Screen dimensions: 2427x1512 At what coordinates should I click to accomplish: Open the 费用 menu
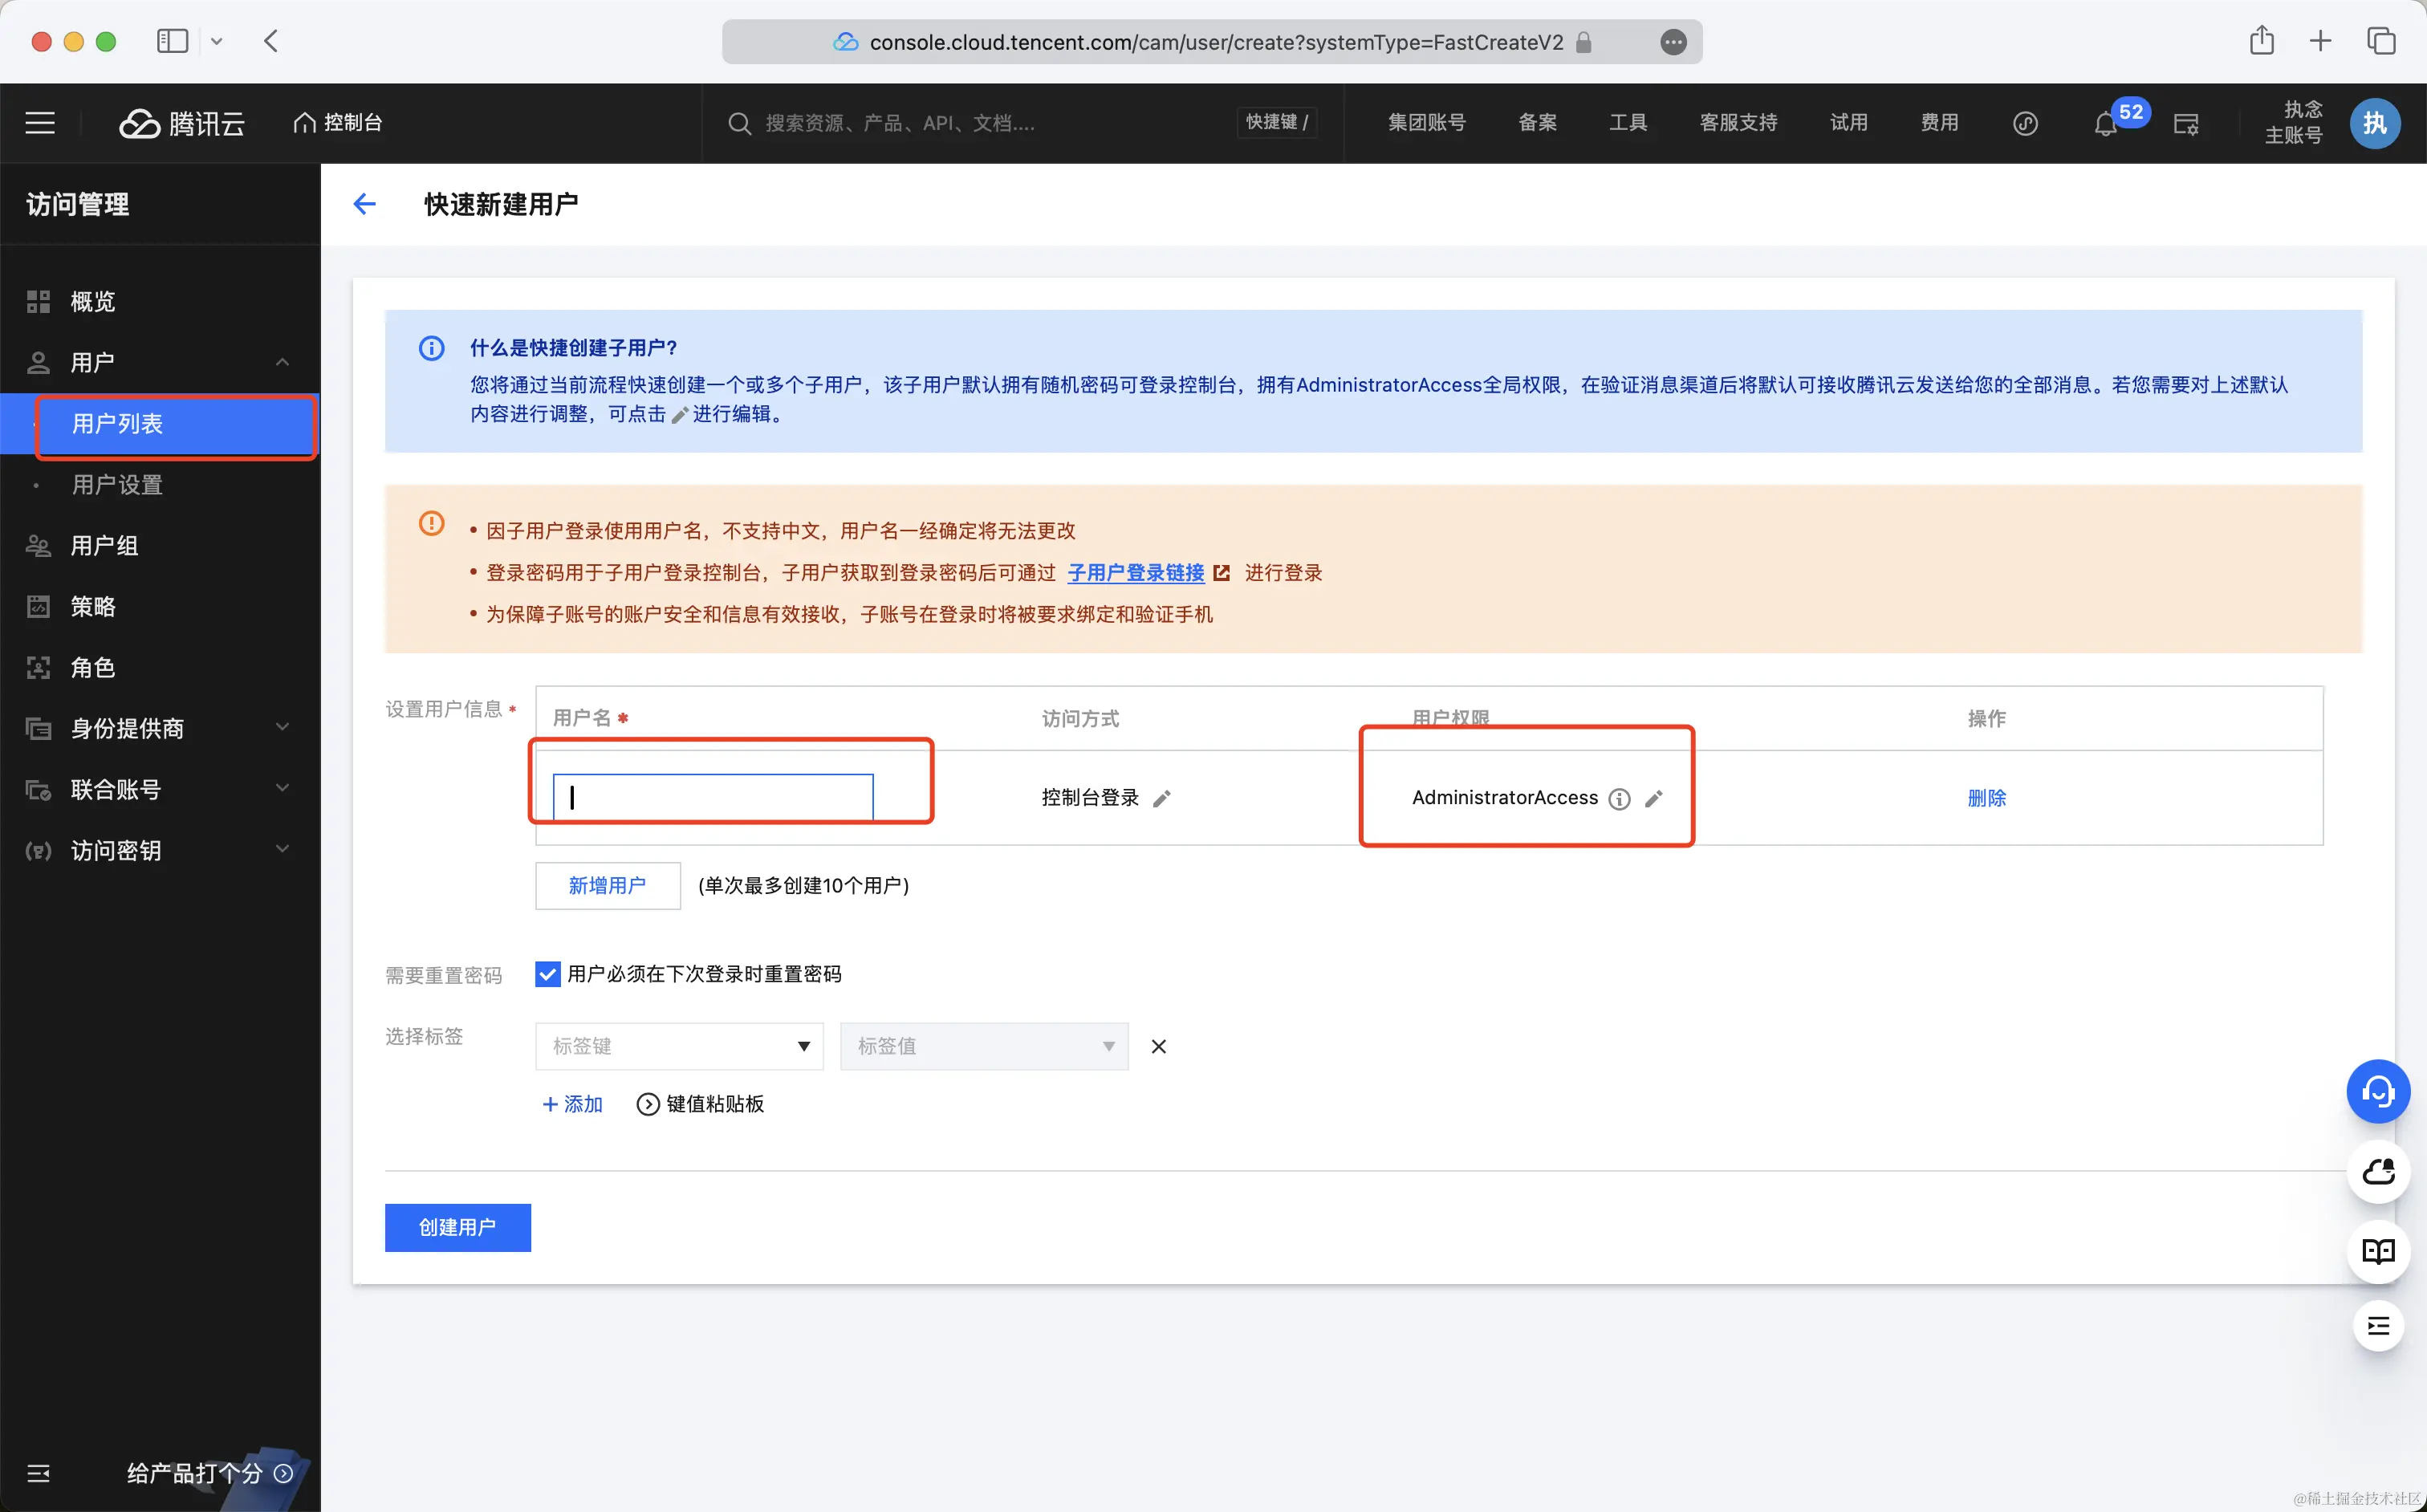pos(1939,122)
